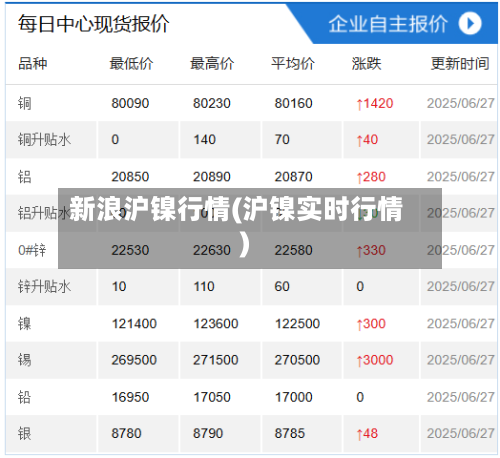Click the ↑1420 change value
This screenshot has width=500, height=458.
375,104
